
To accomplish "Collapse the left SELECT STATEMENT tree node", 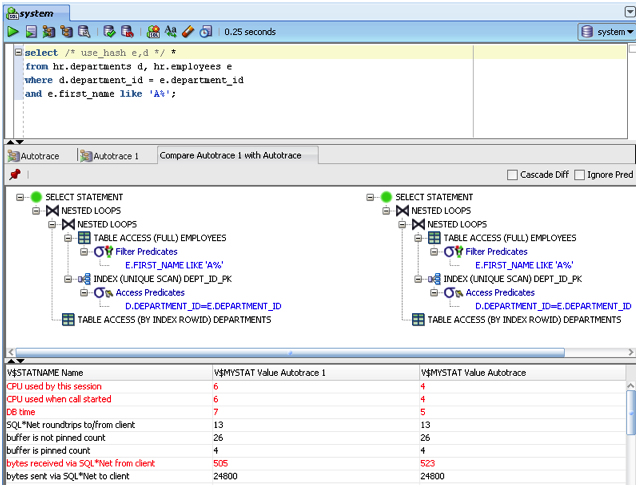I will (21, 198).
